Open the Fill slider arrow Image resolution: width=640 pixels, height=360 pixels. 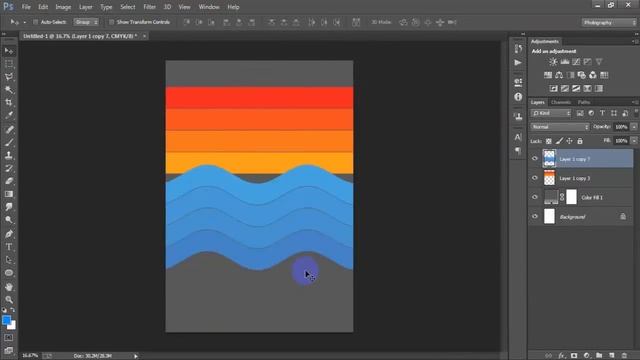(x=634, y=141)
